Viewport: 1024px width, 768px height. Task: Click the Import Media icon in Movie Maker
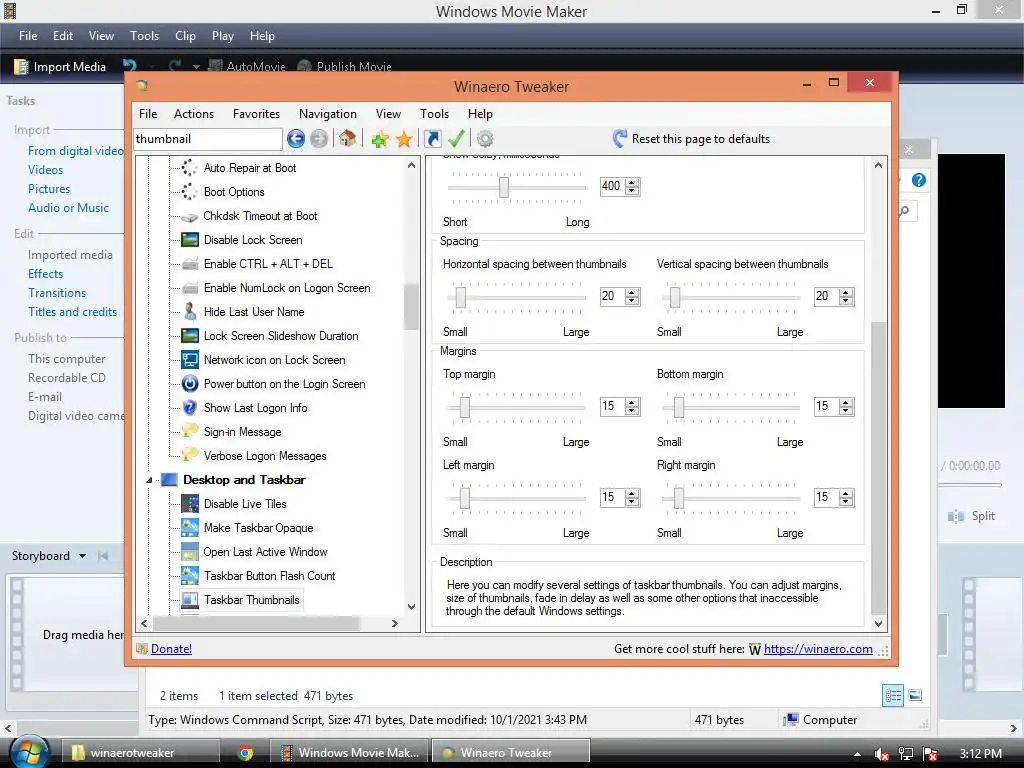[x=22, y=67]
